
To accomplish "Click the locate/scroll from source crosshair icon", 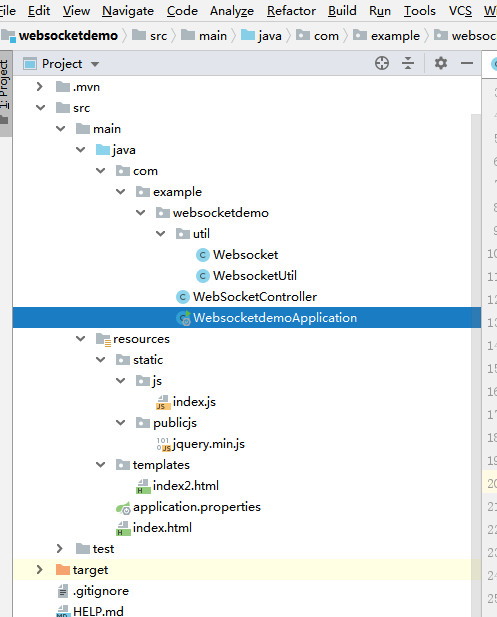I will (382, 63).
